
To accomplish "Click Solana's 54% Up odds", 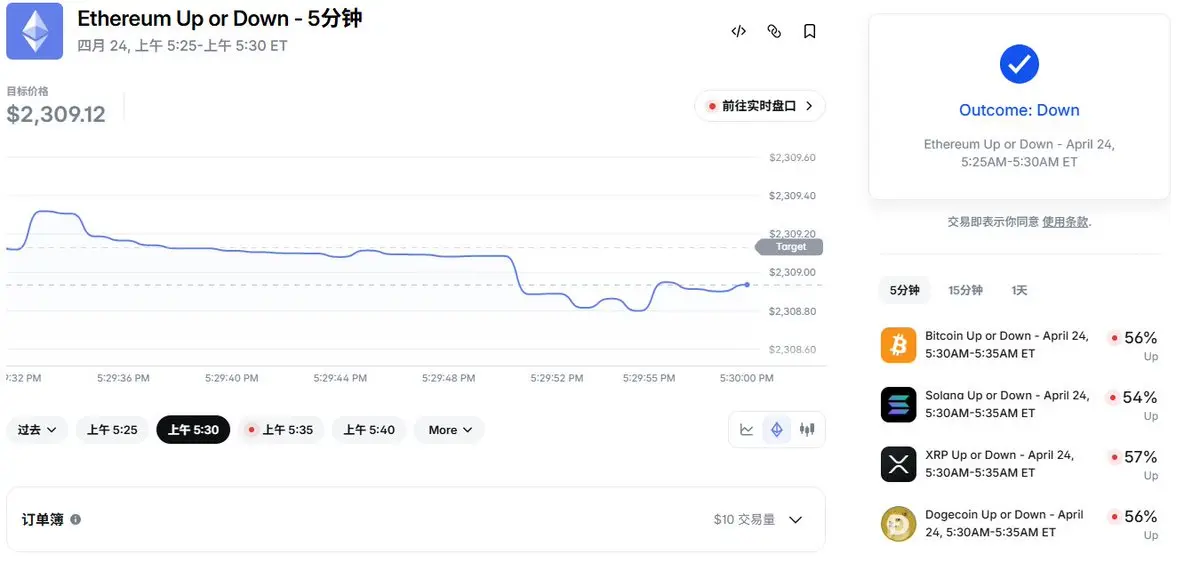I will (1140, 398).
